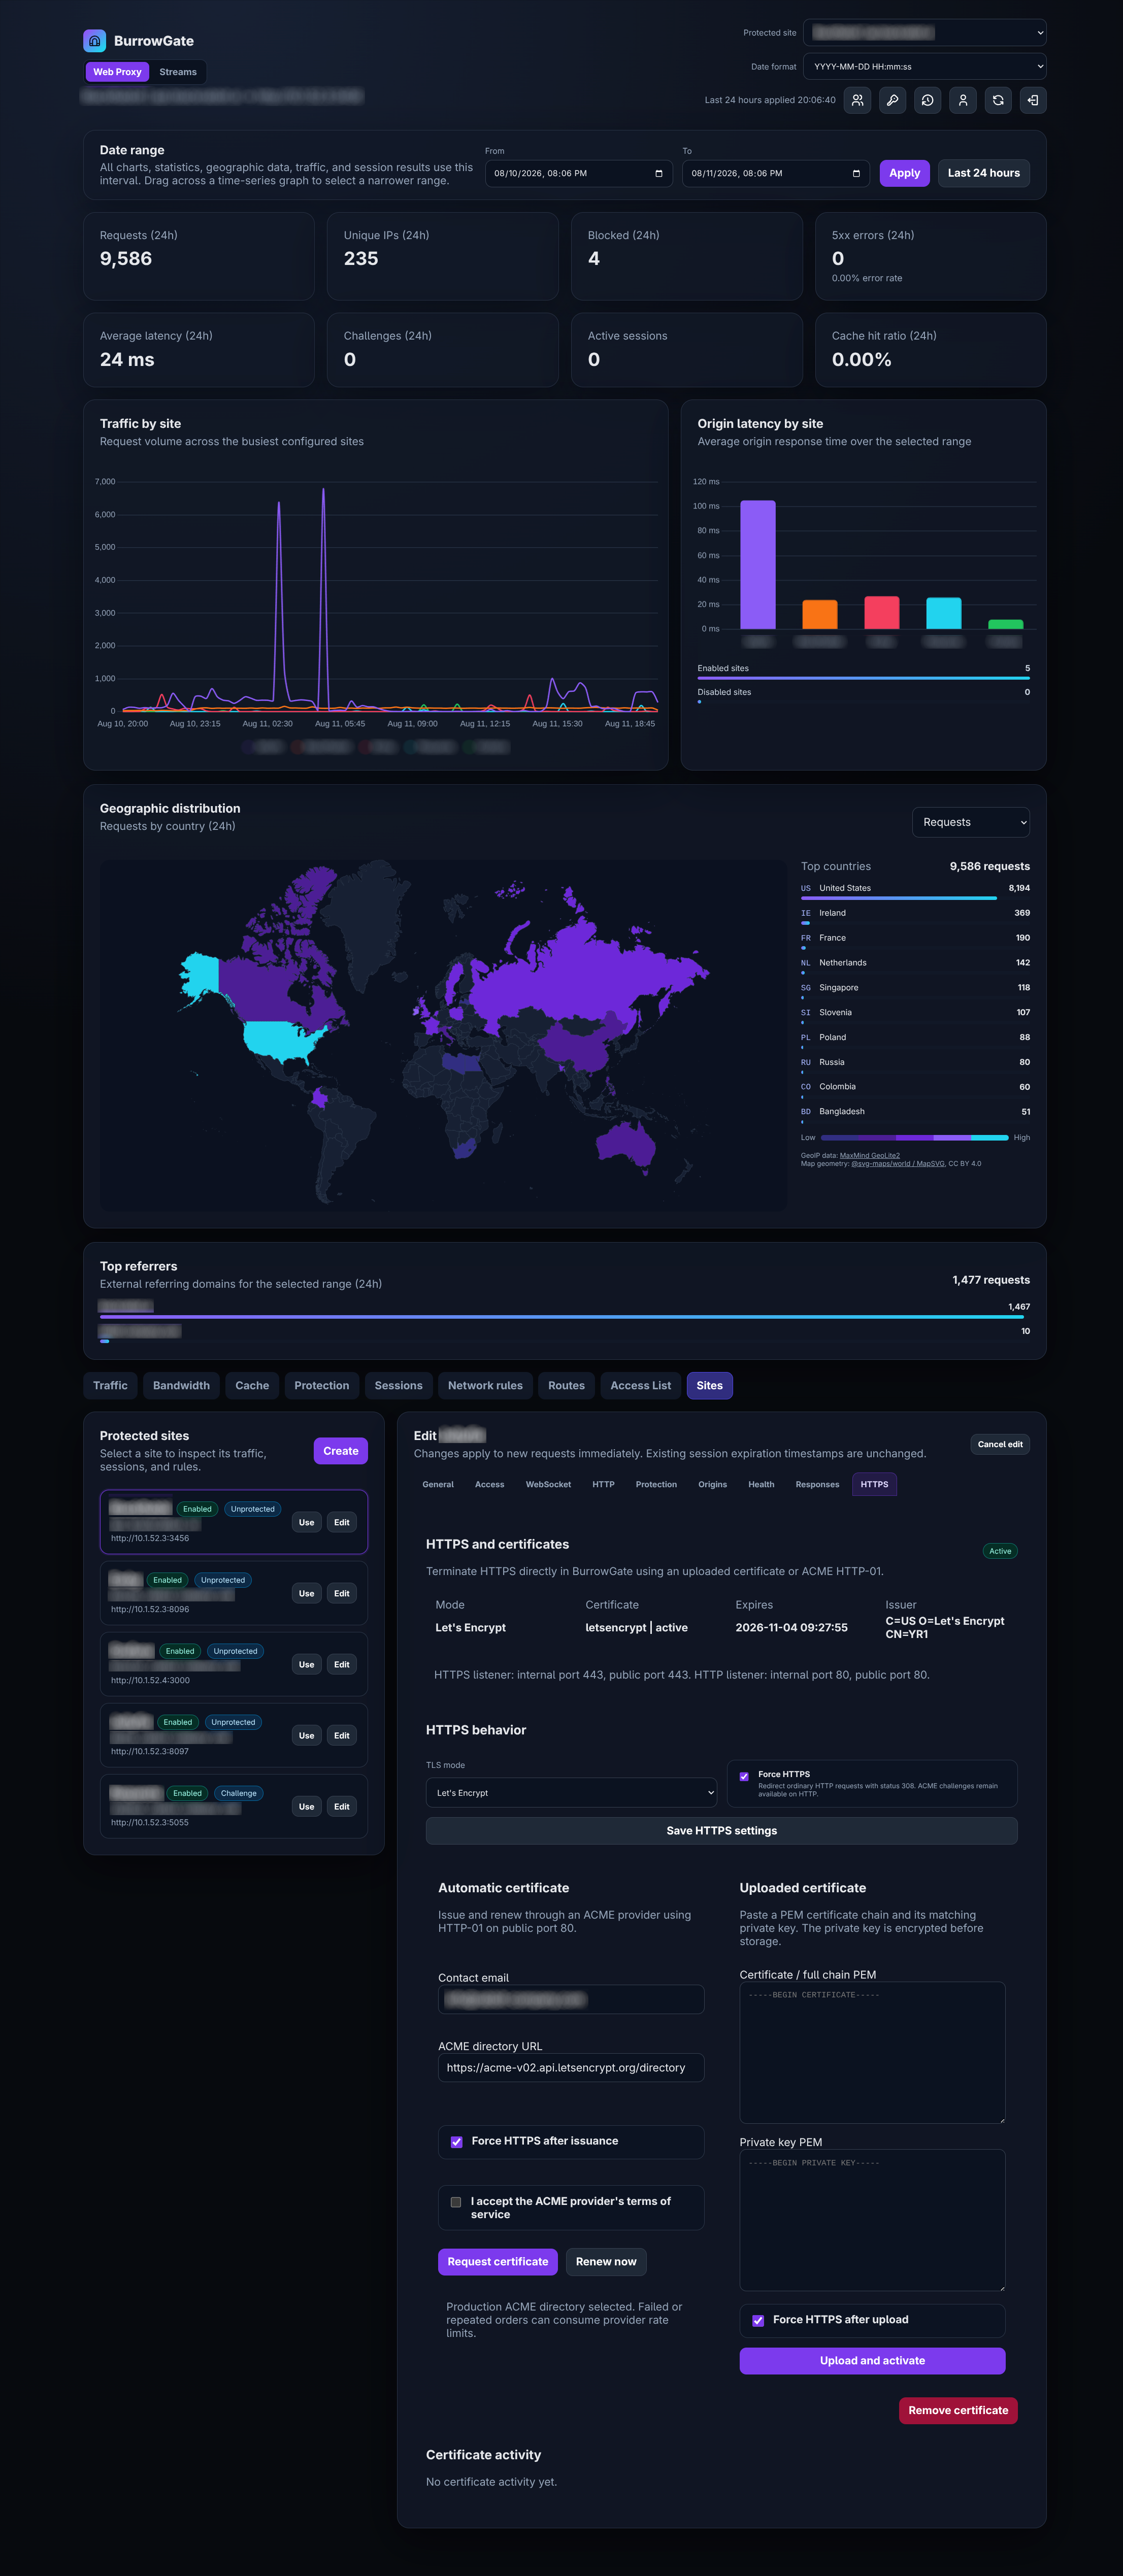This screenshot has width=1123, height=2576.
Task: Click the BurrowGate logo icon
Action: (x=94, y=41)
